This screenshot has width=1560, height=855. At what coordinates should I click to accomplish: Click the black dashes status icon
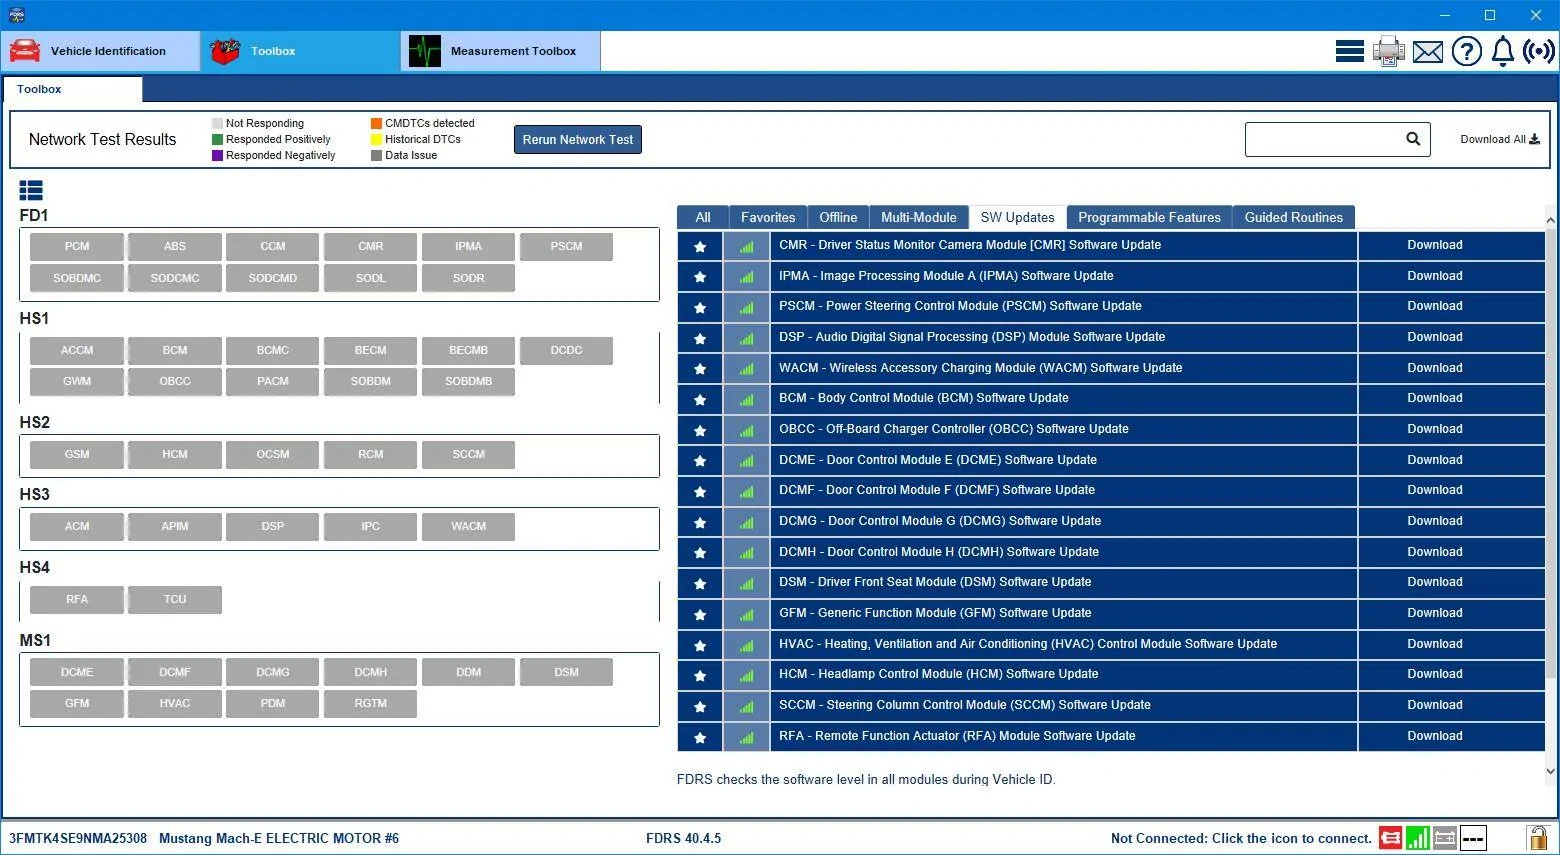click(x=1473, y=838)
